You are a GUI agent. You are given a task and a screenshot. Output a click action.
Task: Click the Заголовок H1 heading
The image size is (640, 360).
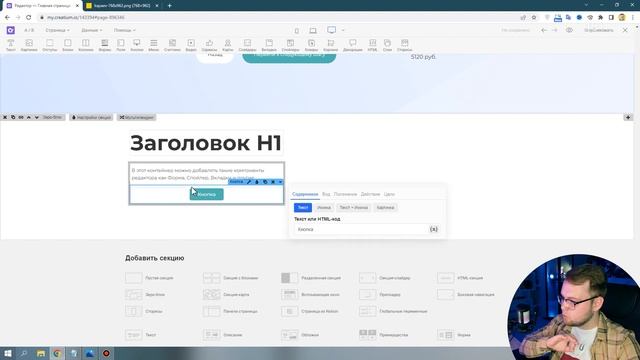(x=206, y=143)
